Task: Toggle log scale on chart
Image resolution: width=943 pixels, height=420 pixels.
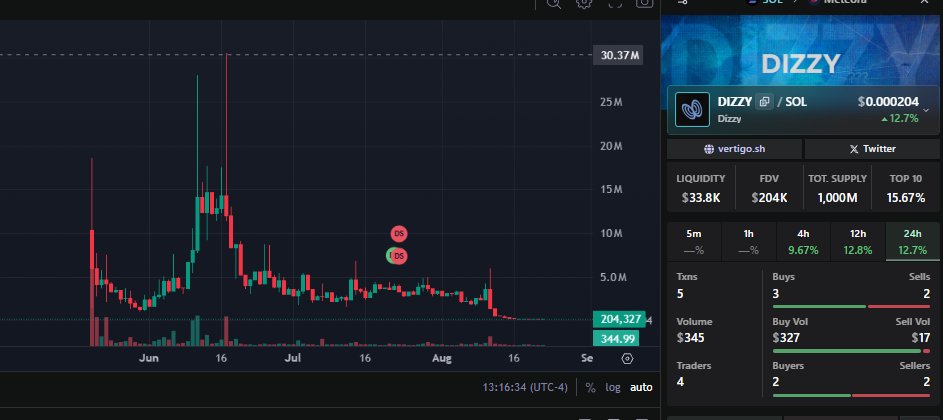Action: point(613,388)
